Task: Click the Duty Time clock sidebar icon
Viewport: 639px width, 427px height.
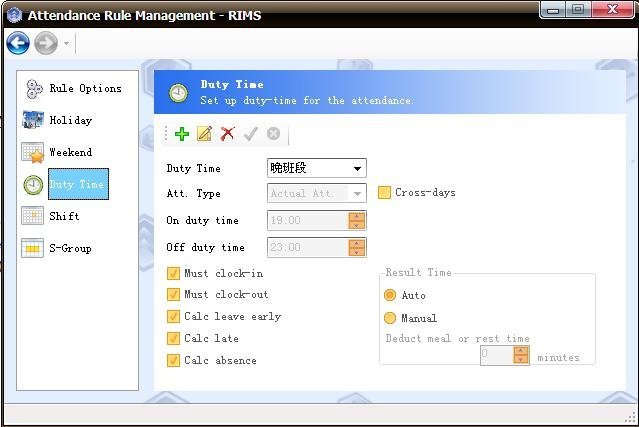Action: pyautogui.click(x=33, y=185)
